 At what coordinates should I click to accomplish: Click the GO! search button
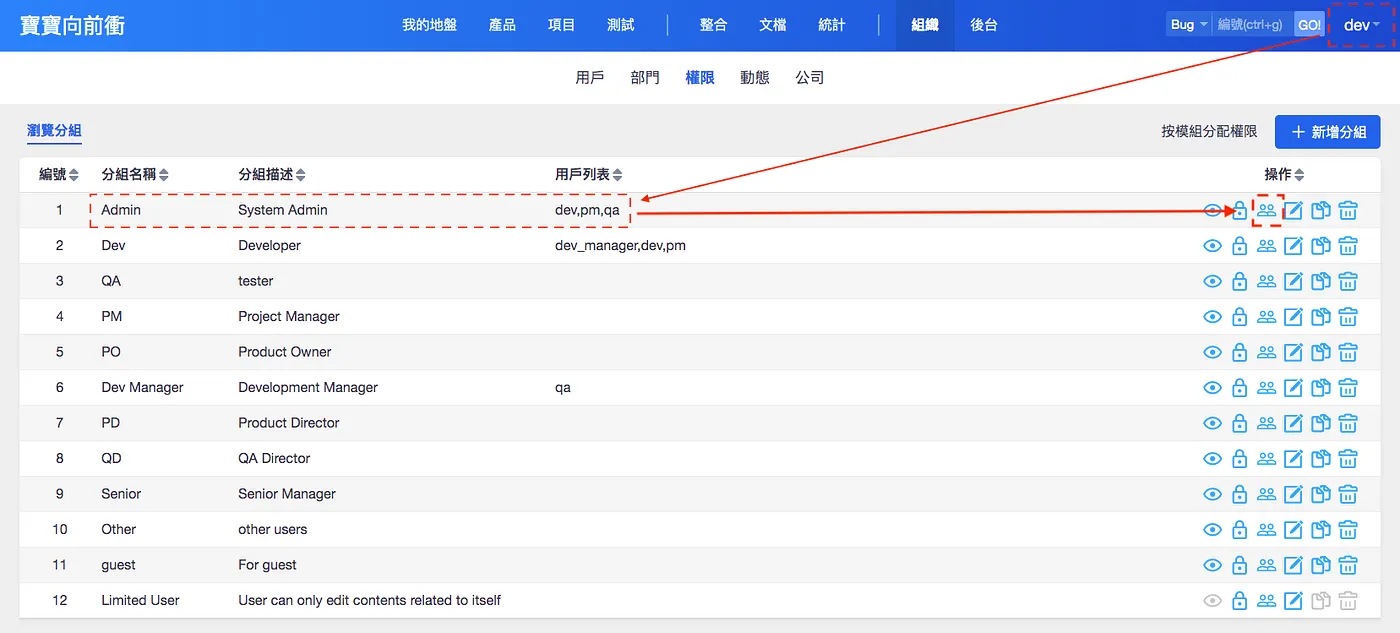[1309, 24]
